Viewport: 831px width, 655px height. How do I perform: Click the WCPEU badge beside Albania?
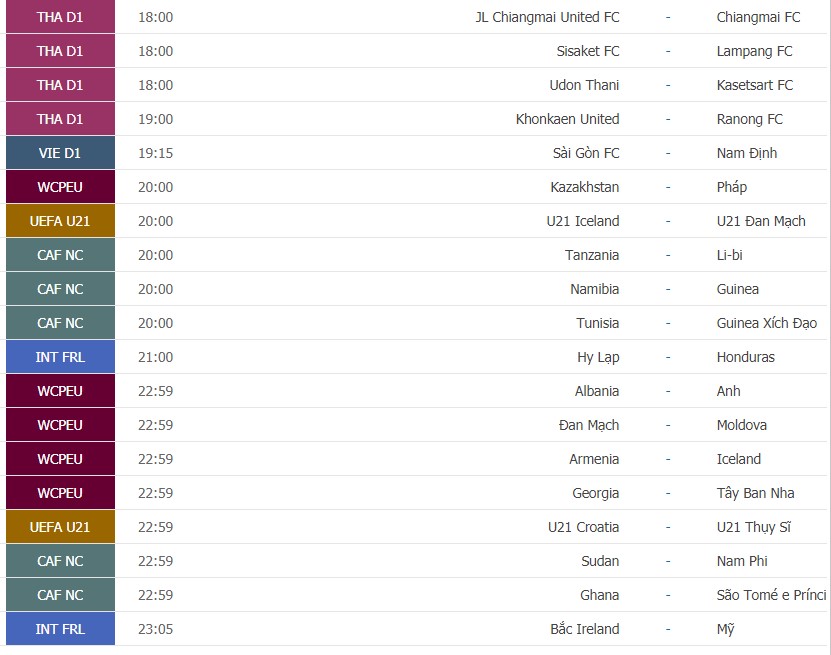pyautogui.click(x=60, y=391)
